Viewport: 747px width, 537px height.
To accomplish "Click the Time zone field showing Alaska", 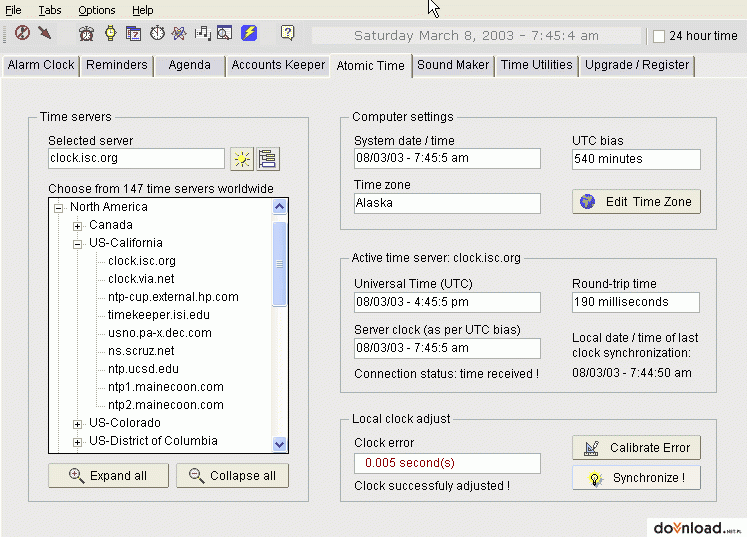I will 447,203.
